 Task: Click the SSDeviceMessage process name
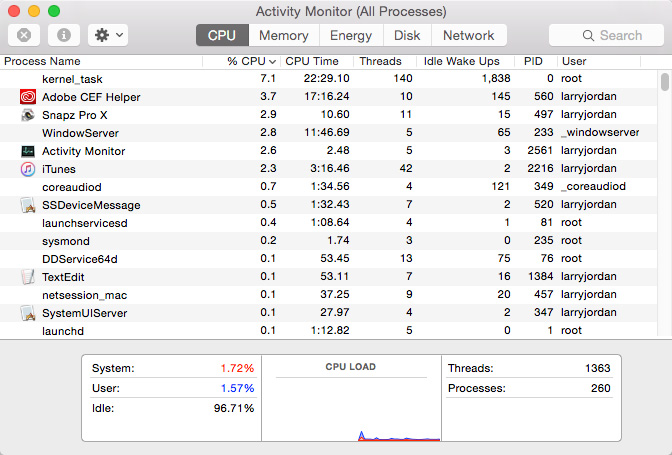coord(91,205)
